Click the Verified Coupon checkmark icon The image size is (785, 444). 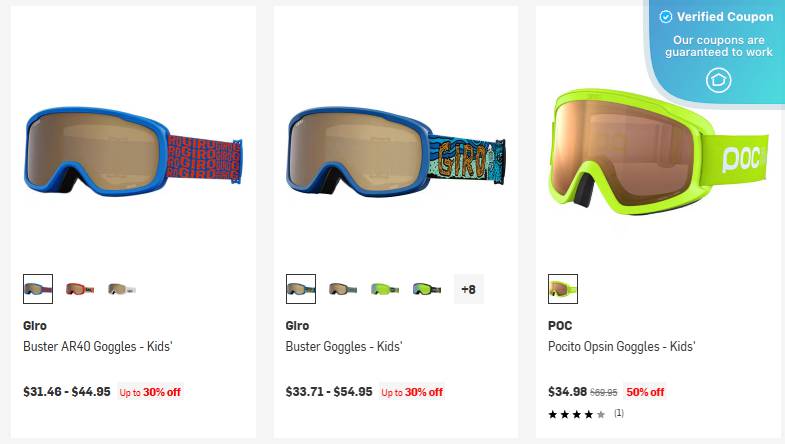tap(665, 17)
